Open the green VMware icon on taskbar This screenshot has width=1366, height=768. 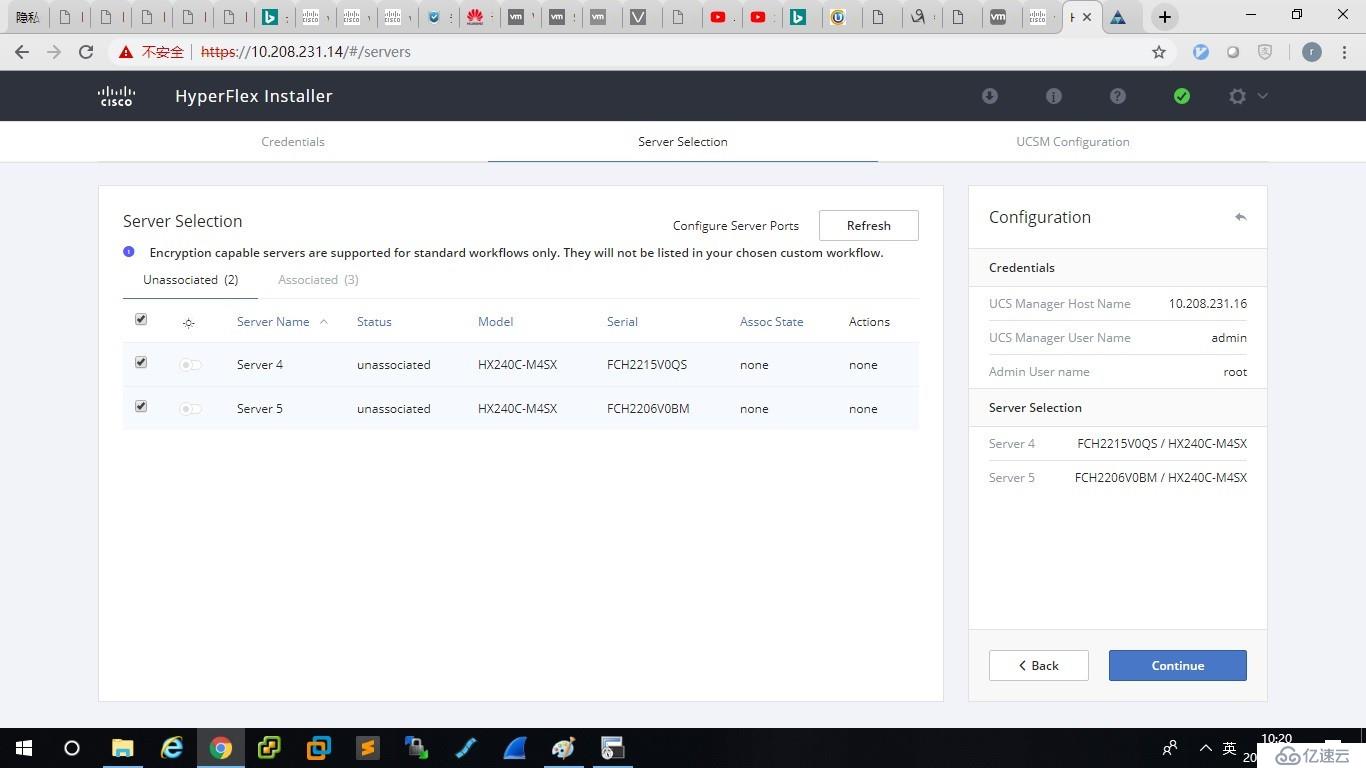tap(270, 748)
